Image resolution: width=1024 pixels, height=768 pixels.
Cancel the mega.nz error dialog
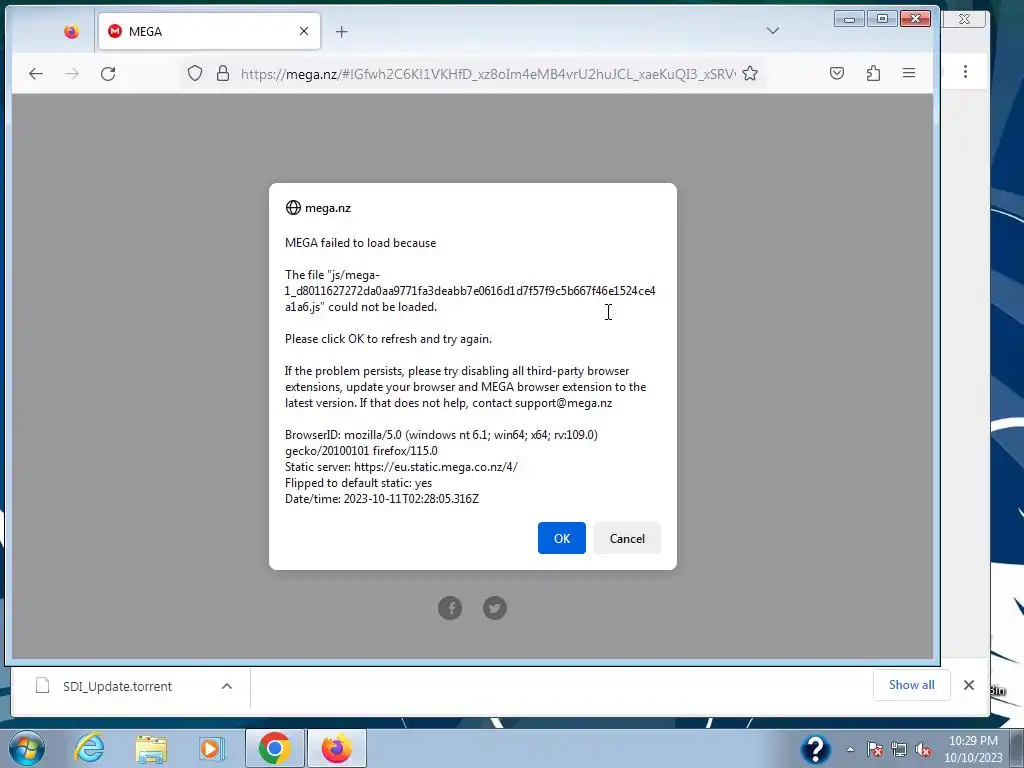tap(627, 538)
